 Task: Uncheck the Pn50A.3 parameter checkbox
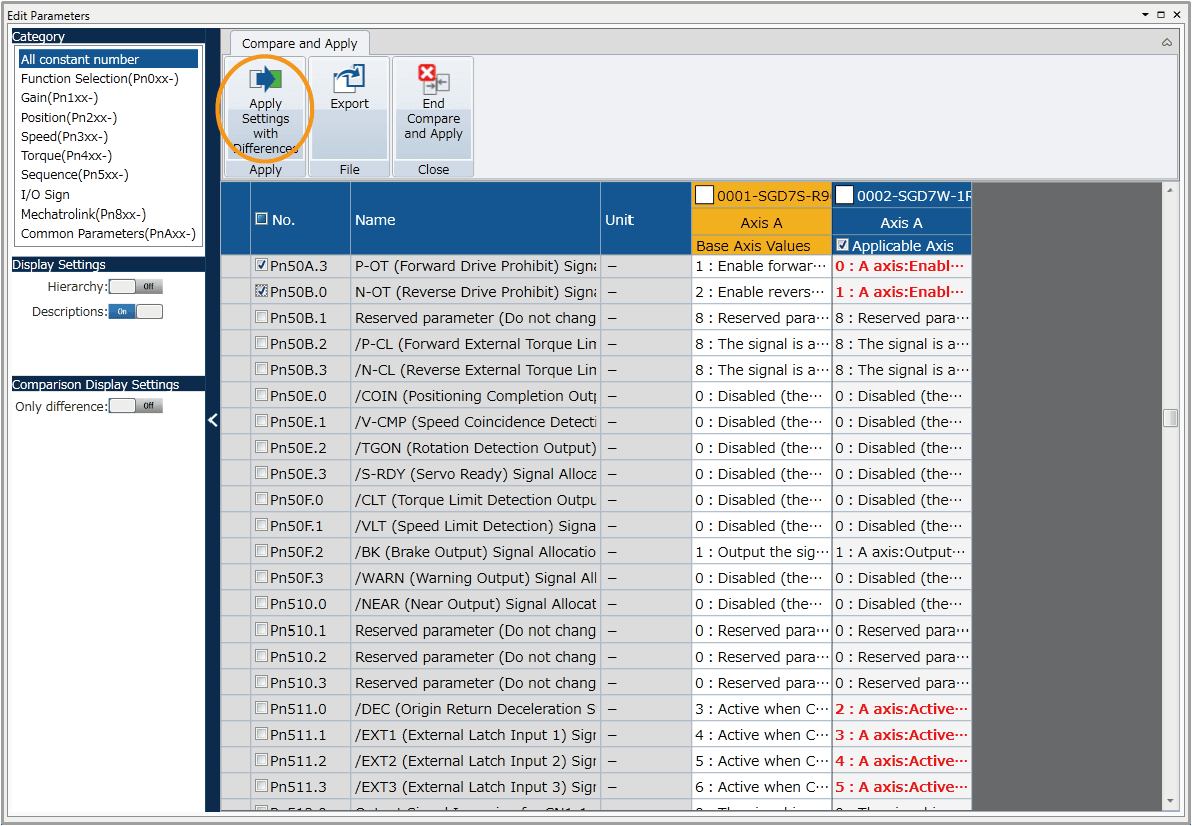click(x=262, y=266)
